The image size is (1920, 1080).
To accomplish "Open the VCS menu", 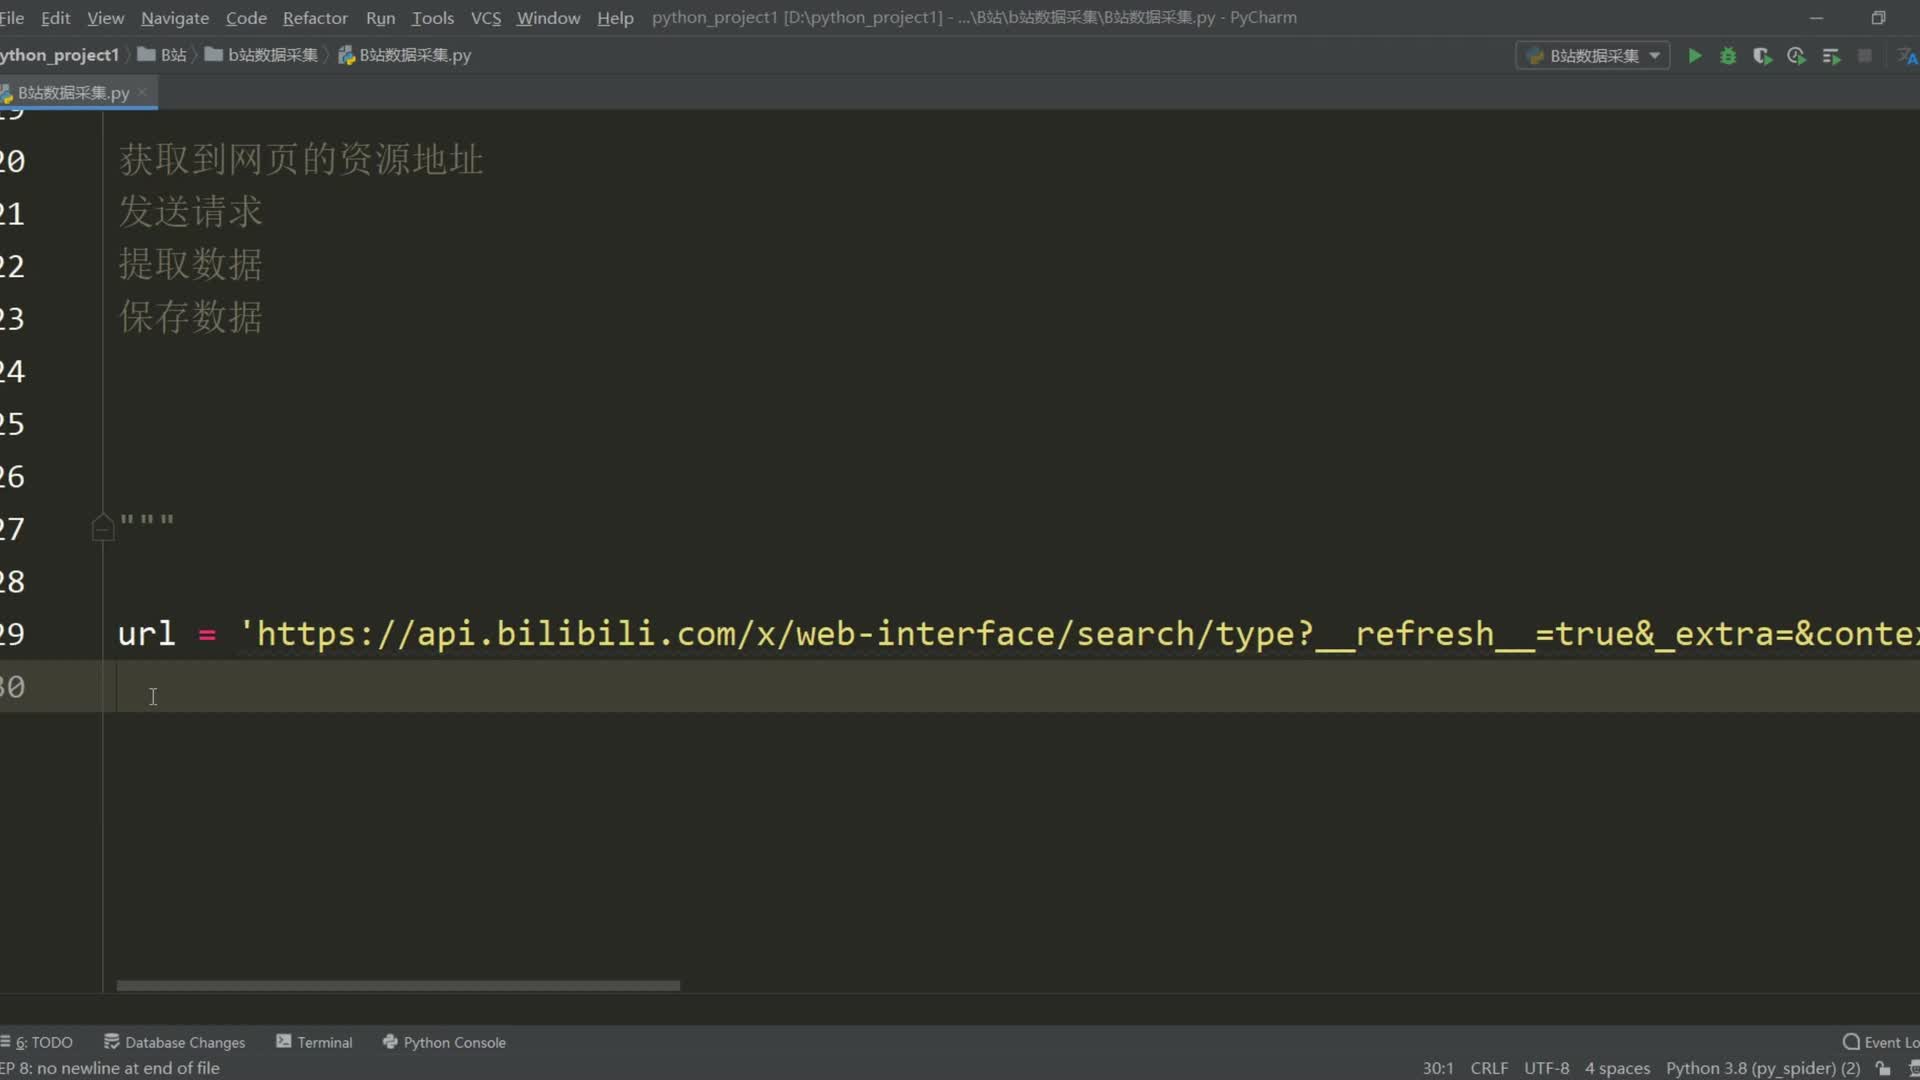I will (486, 18).
